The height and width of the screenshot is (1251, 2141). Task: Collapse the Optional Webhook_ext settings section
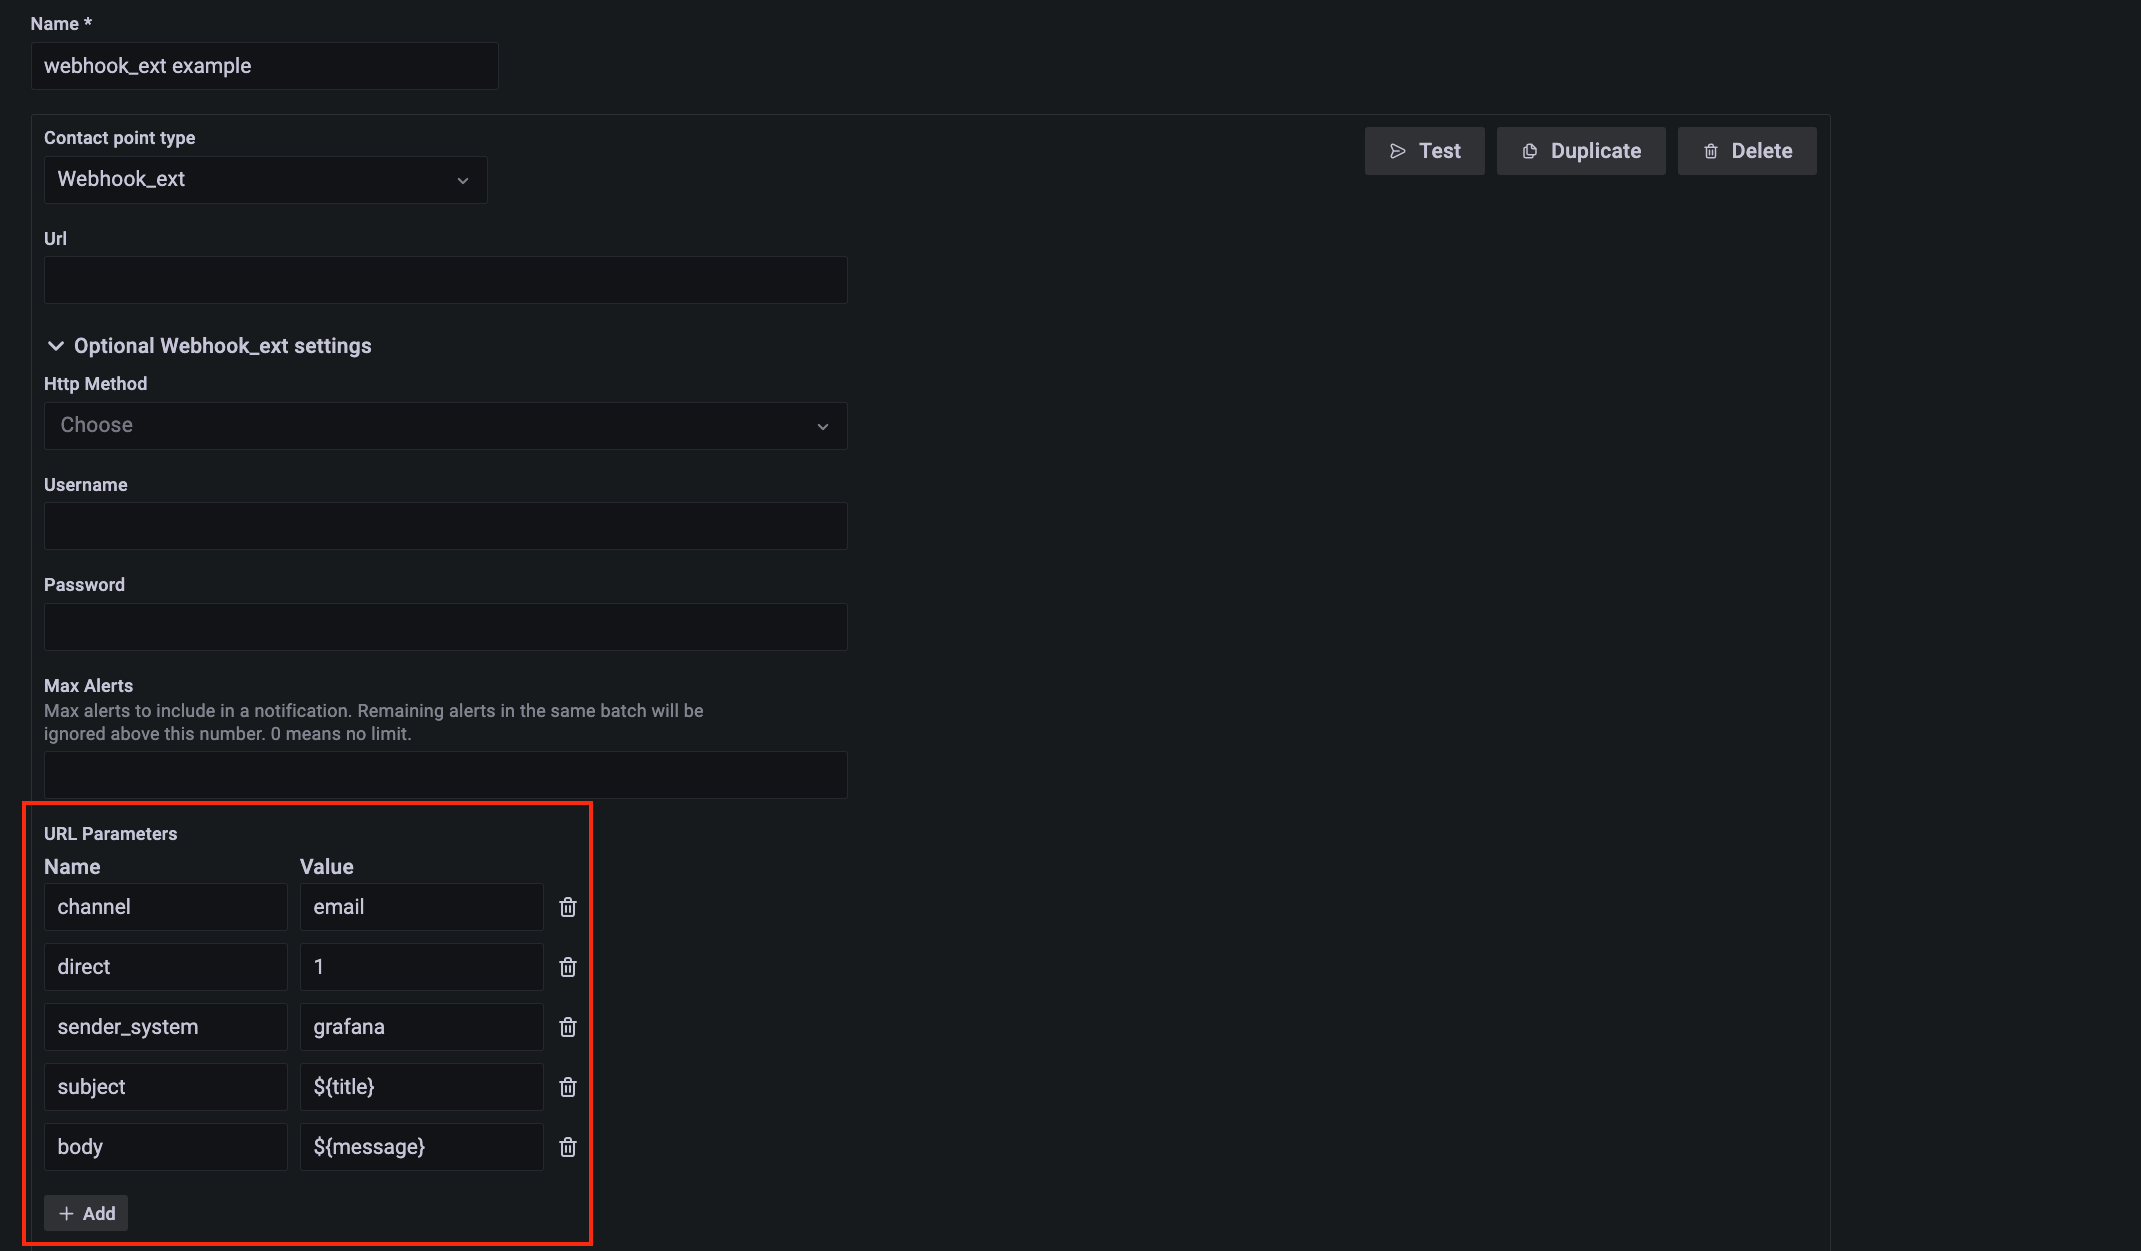[x=56, y=345]
